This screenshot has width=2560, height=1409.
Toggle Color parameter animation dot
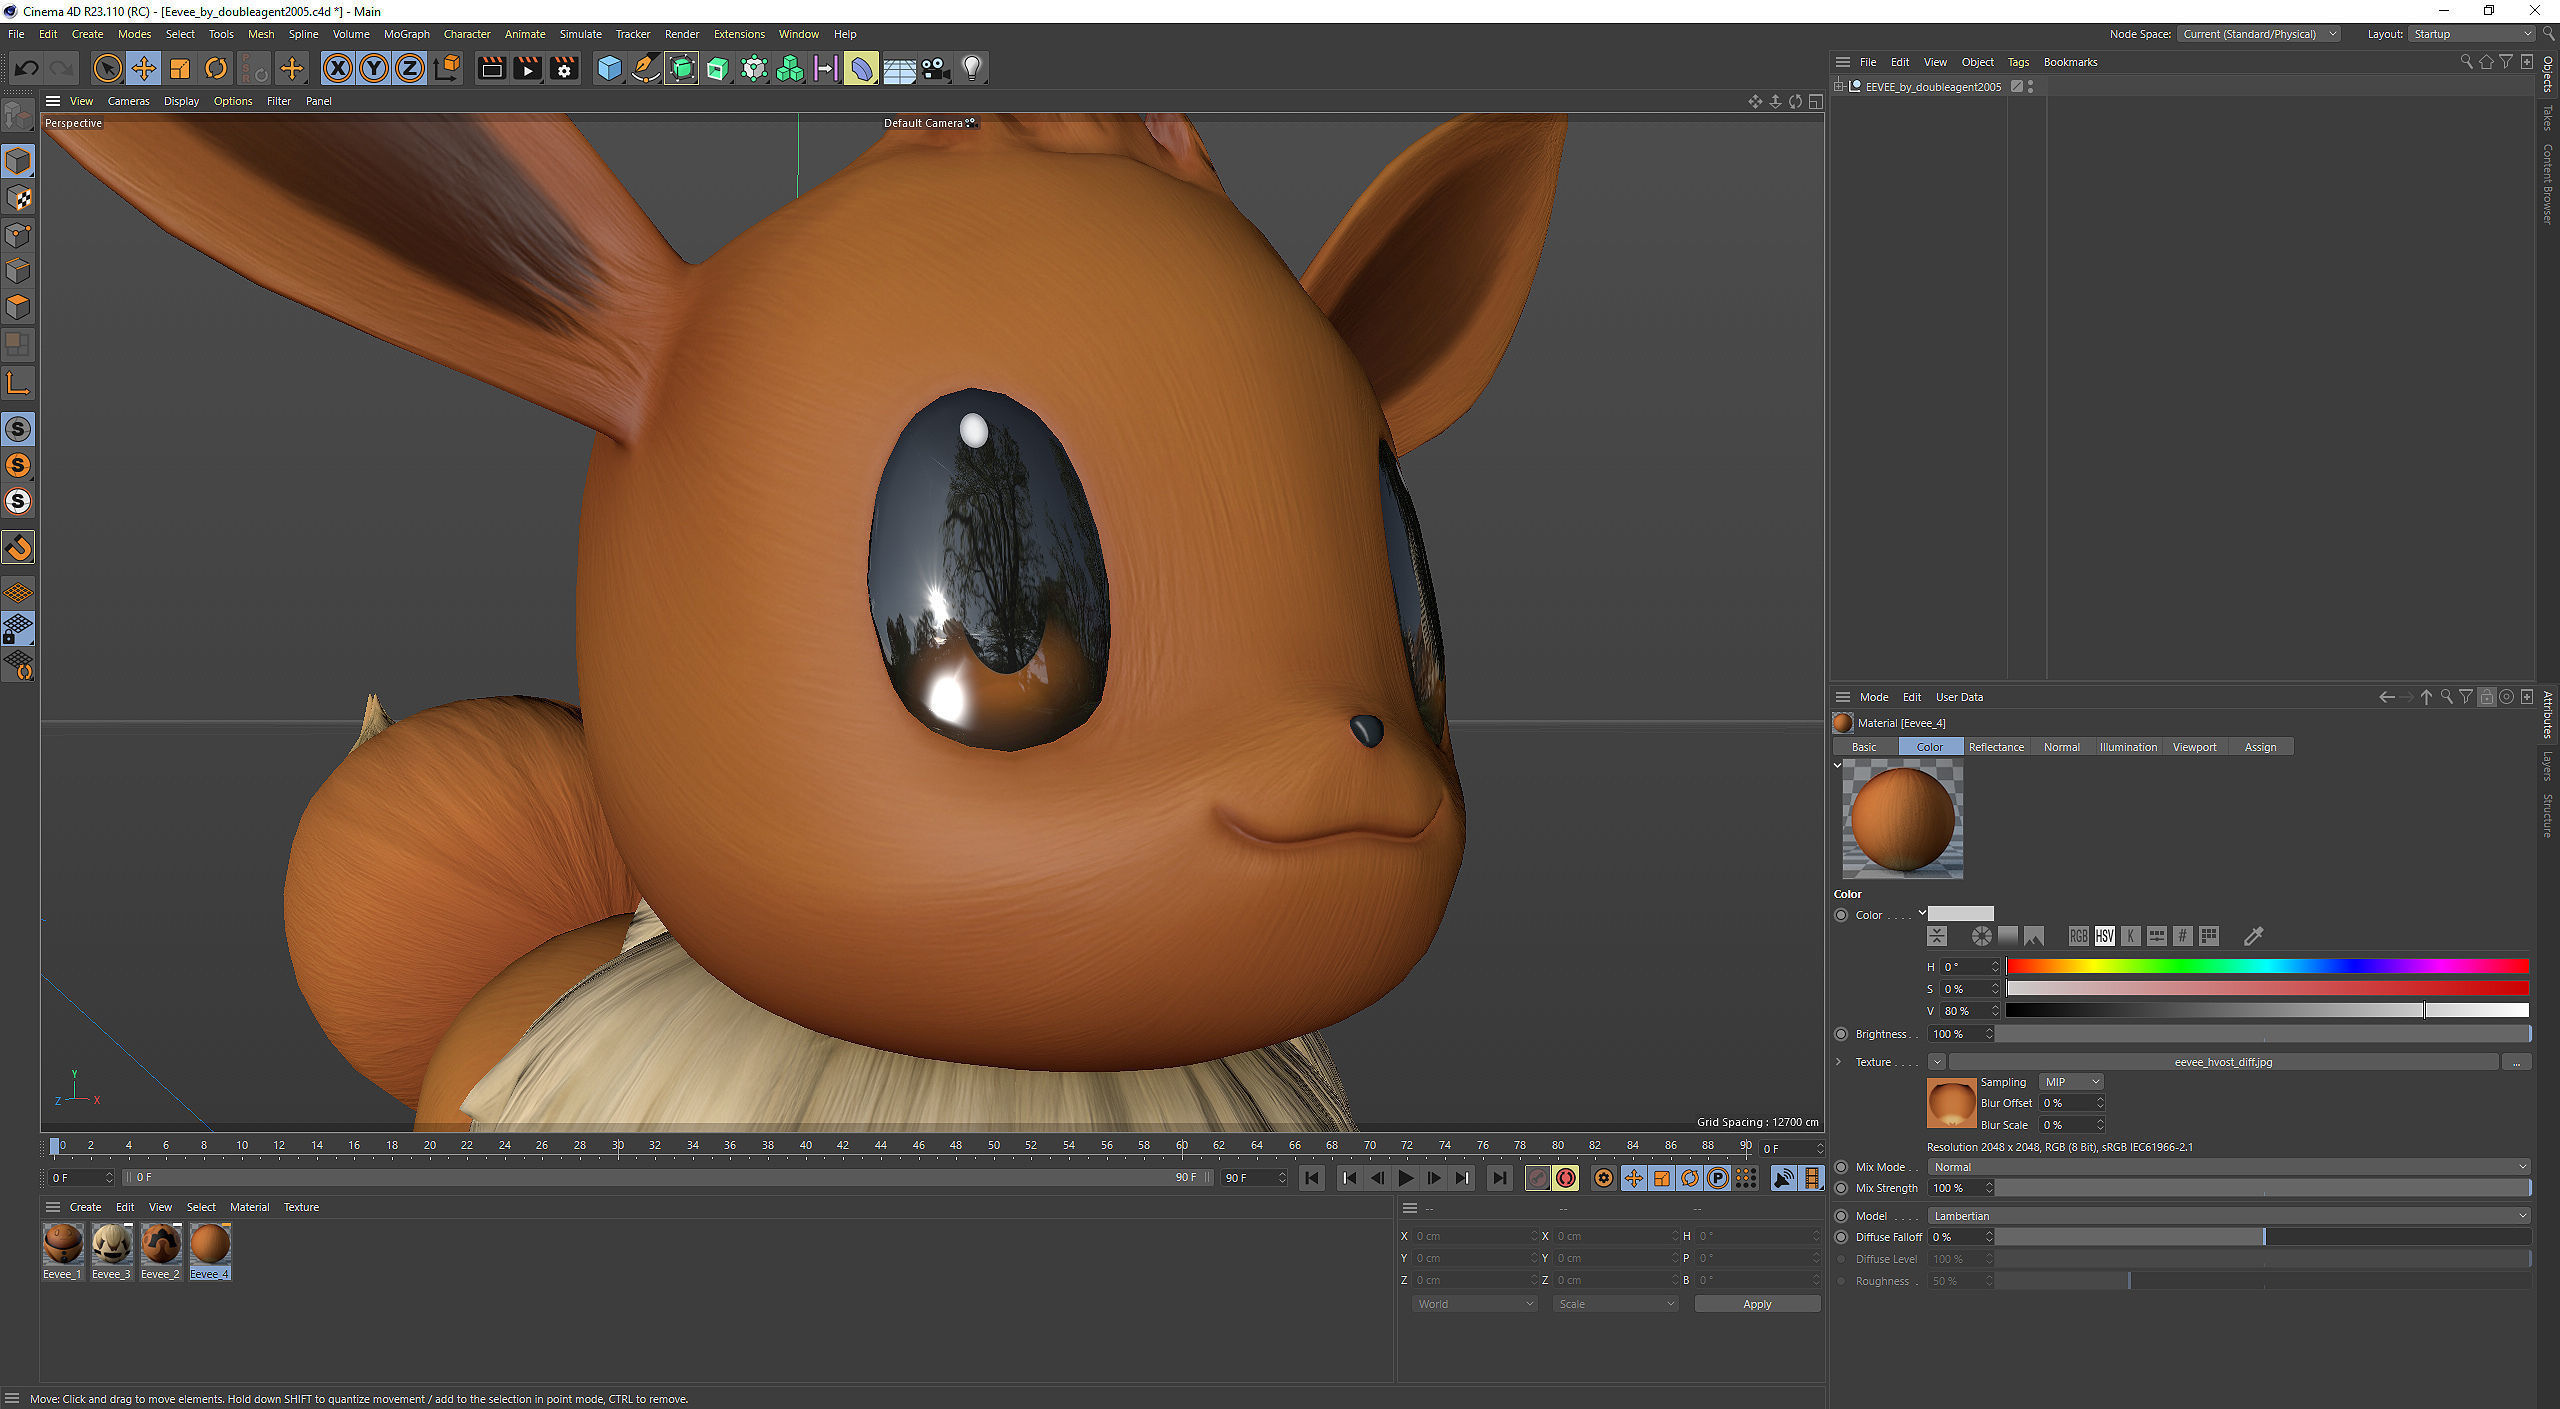pos(1841,915)
